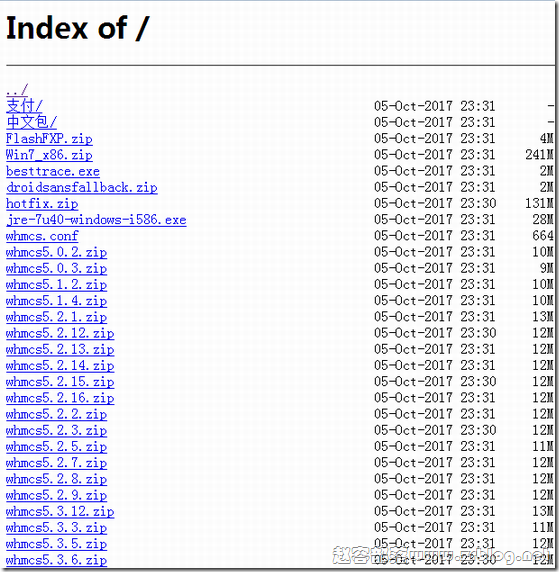The image size is (559, 572).
Task: Download Win7_x86.zip
Action: [49, 155]
